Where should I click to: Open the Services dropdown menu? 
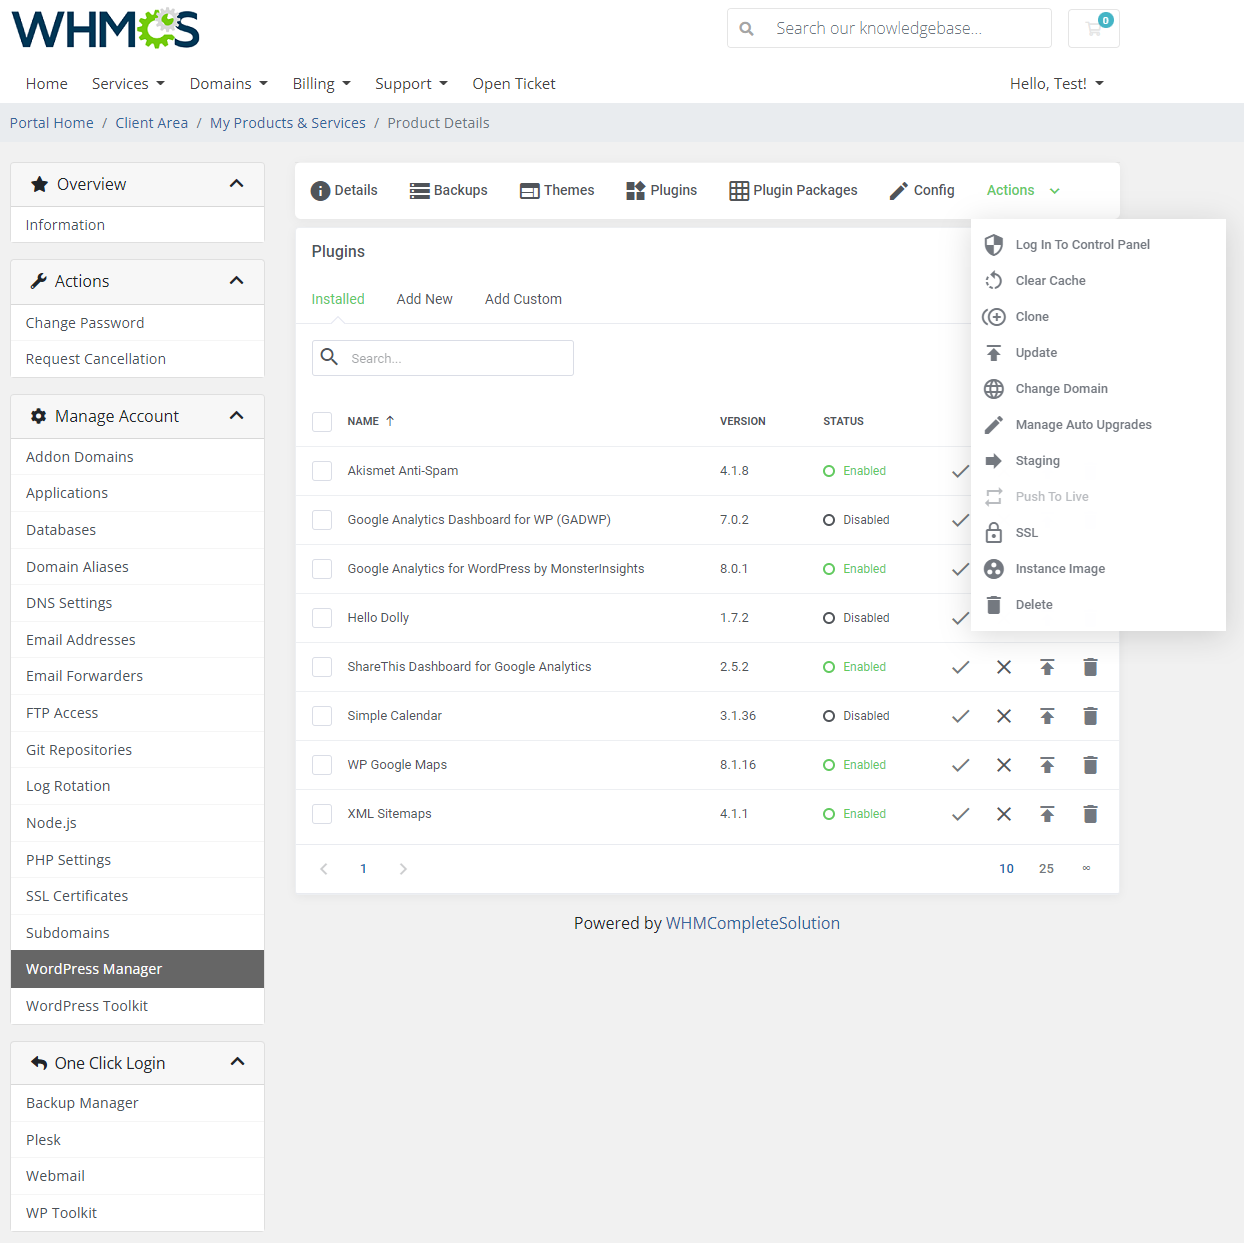point(127,84)
